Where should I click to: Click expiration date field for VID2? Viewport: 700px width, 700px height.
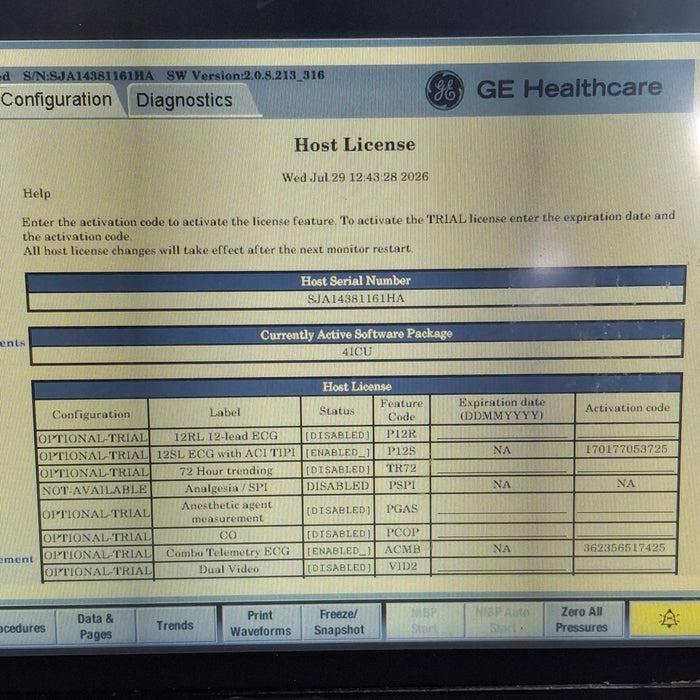(x=502, y=565)
